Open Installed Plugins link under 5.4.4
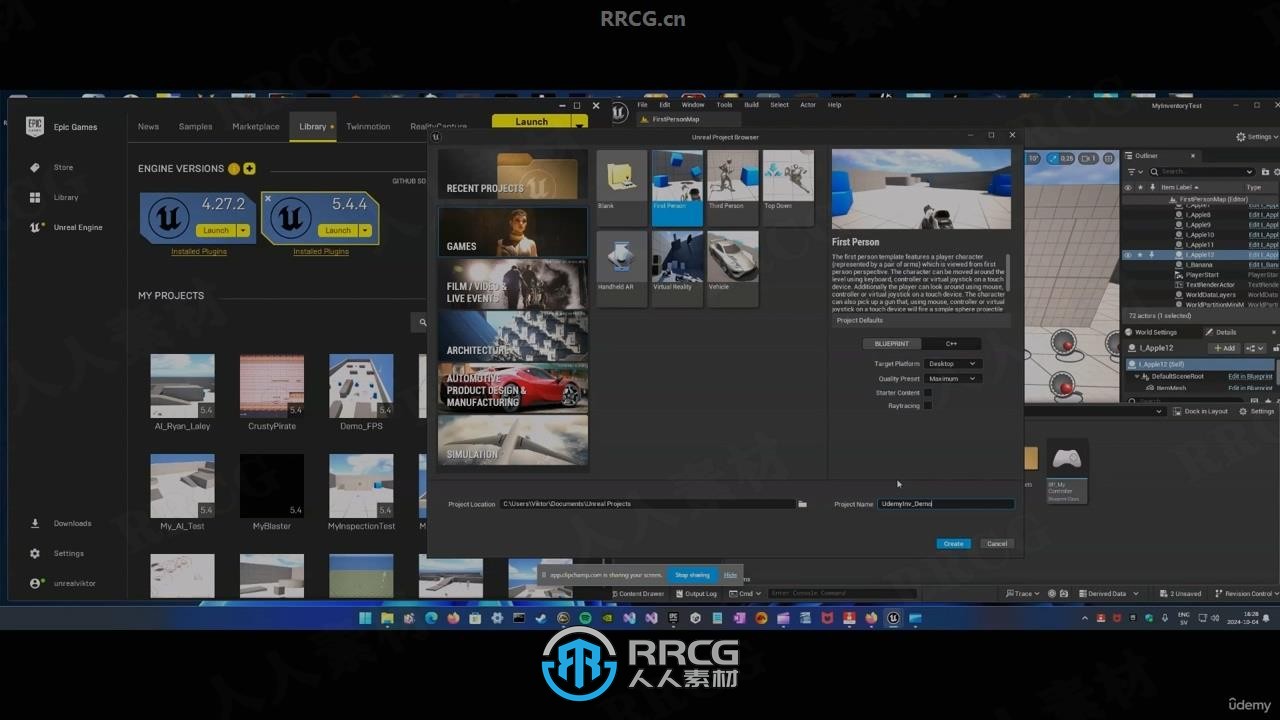Screen dimensions: 1280x720 [321, 252]
